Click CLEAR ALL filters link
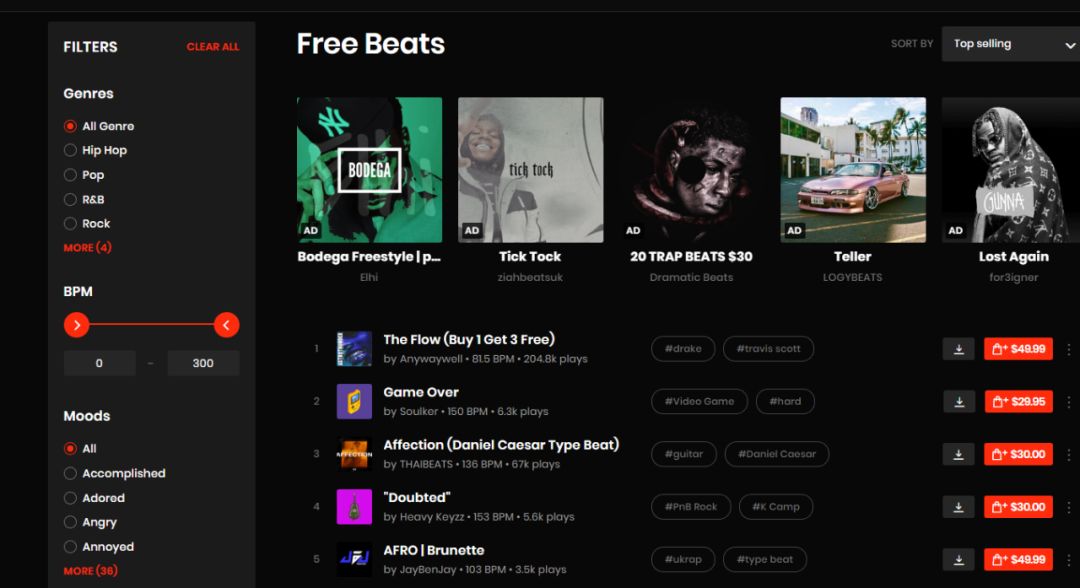This screenshot has height=588, width=1080. click(x=213, y=47)
